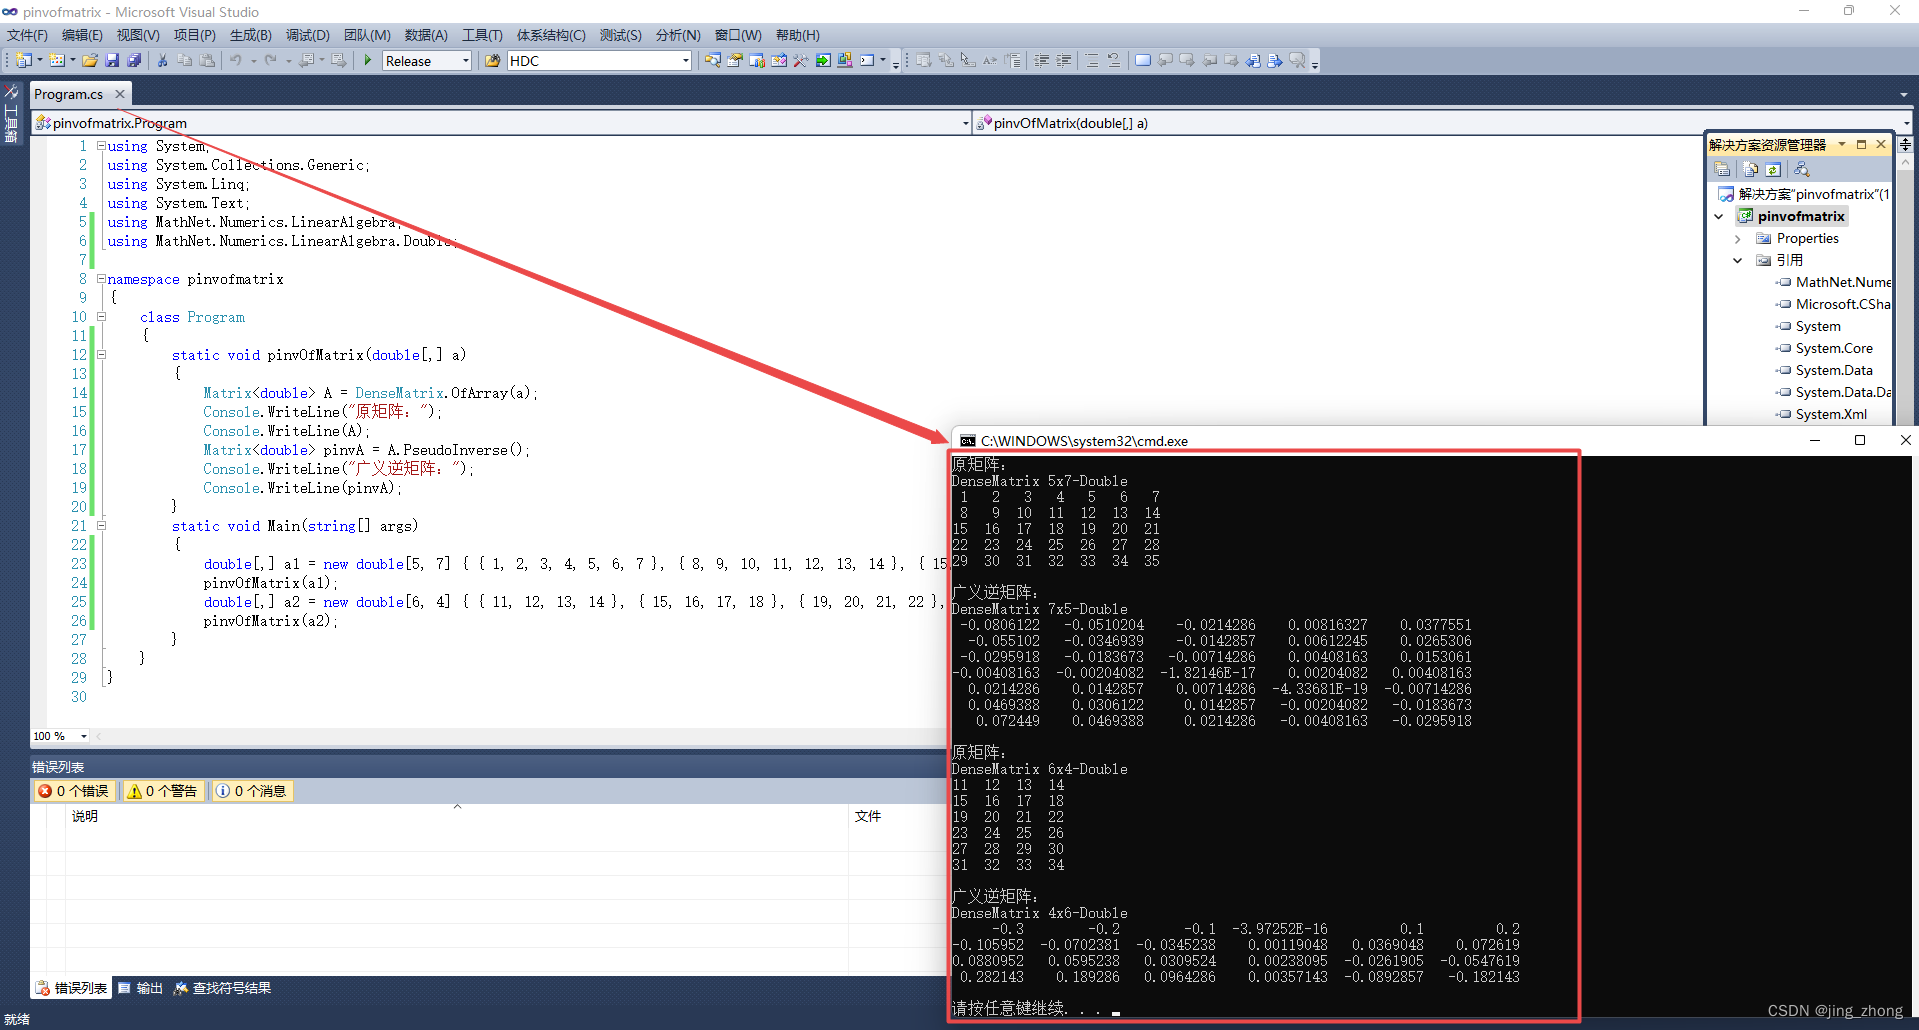Click the Uncomment Selection toolbar icon

tap(1114, 61)
